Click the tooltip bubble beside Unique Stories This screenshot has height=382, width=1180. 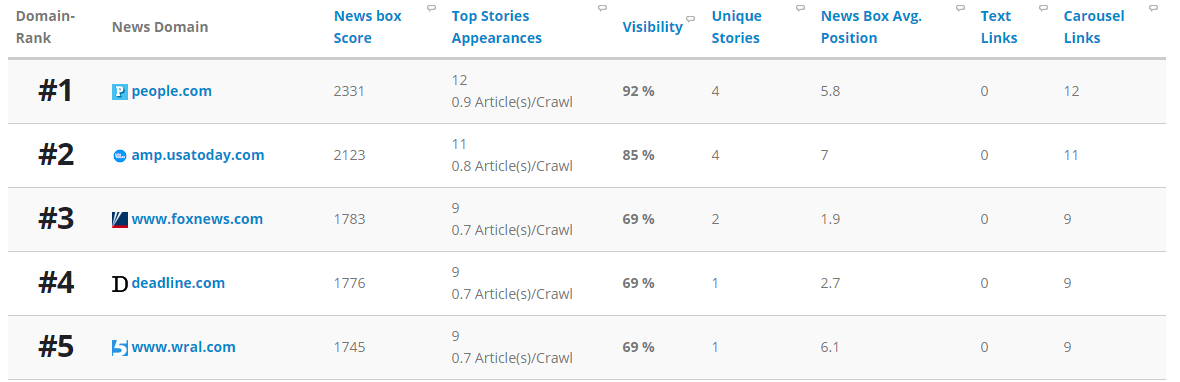(801, 8)
